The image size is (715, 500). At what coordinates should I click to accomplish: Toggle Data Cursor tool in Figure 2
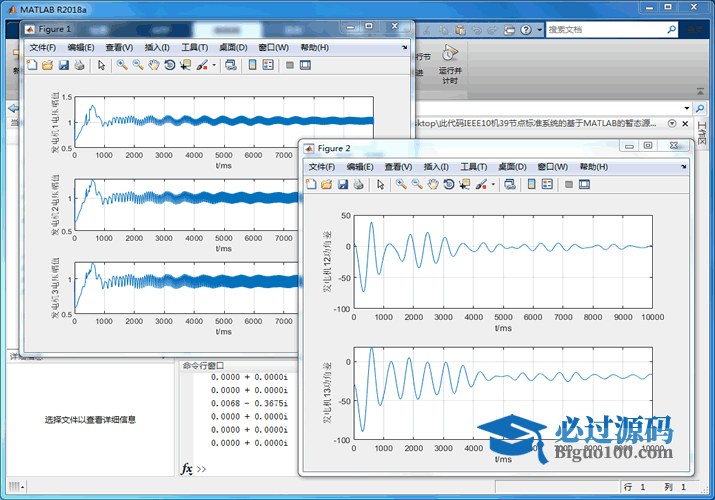tap(465, 184)
